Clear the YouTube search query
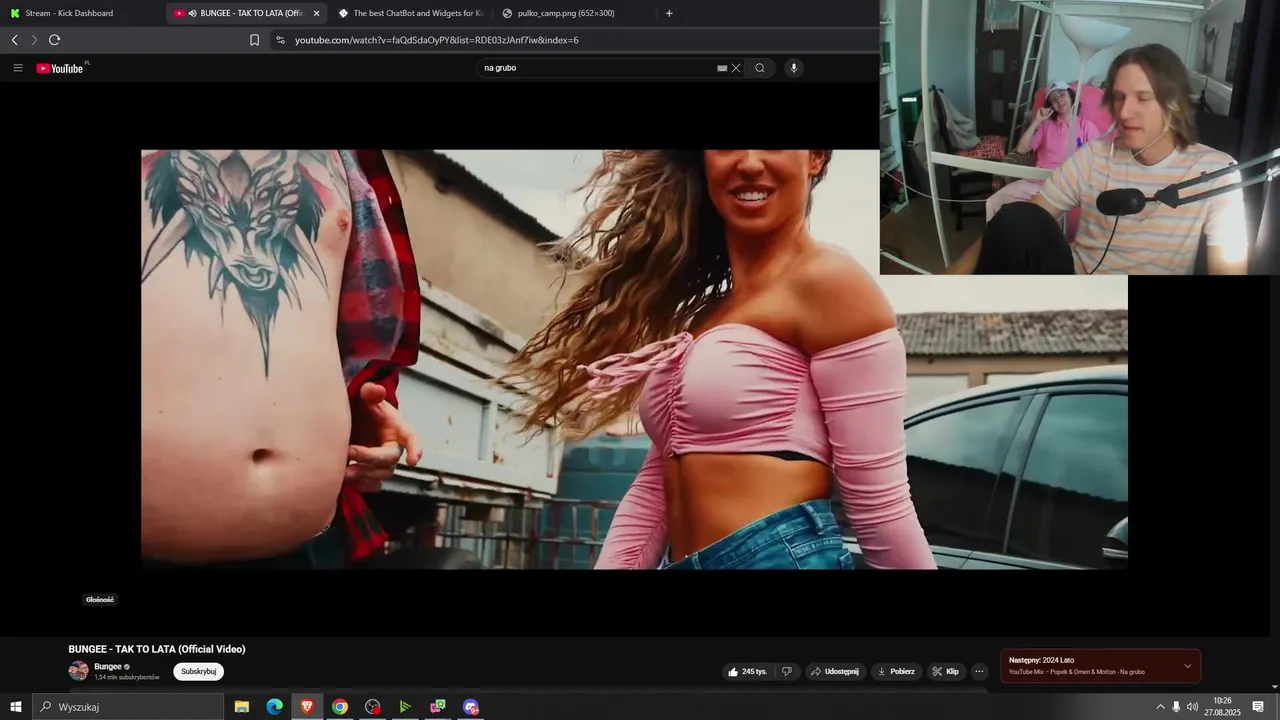Screen dimensions: 1280x720 (736, 68)
